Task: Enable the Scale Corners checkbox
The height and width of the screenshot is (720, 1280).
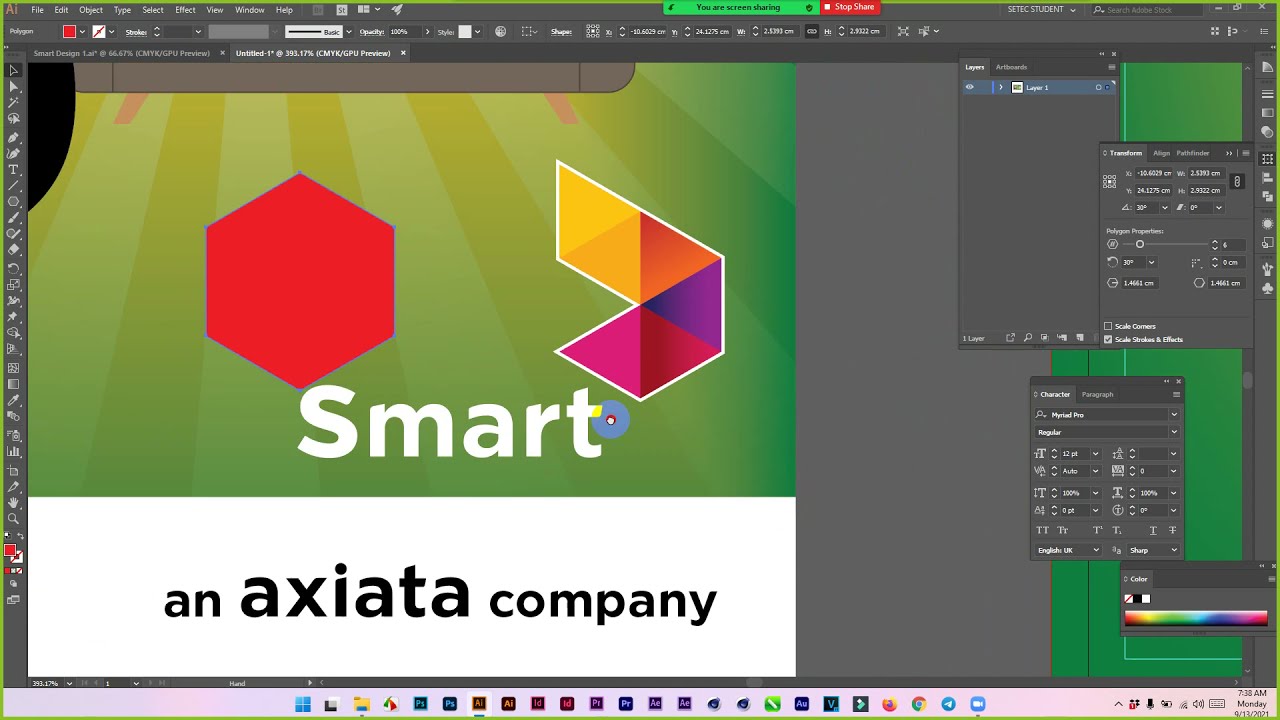Action: pos(1108,326)
